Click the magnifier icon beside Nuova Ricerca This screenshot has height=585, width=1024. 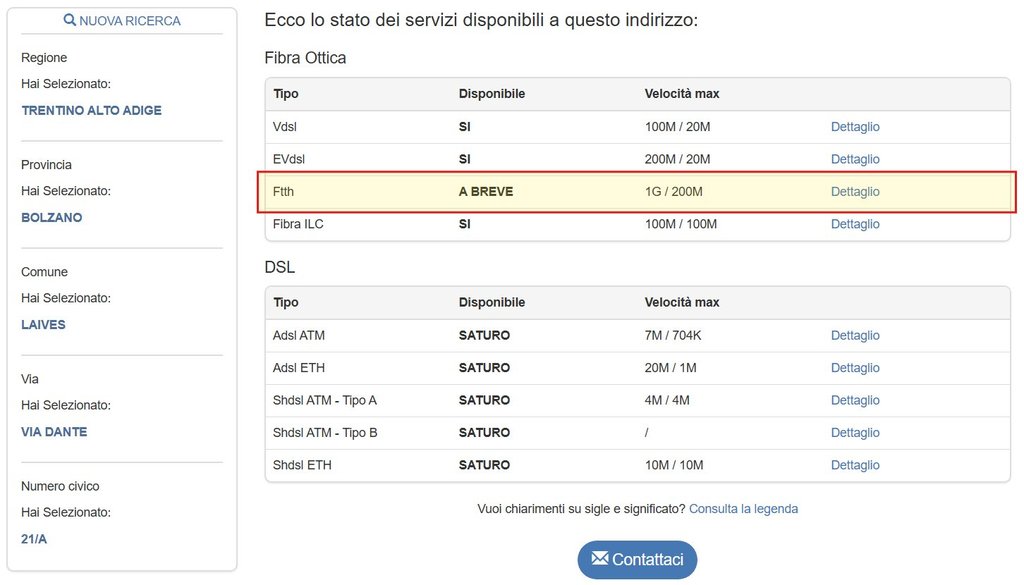pos(70,20)
